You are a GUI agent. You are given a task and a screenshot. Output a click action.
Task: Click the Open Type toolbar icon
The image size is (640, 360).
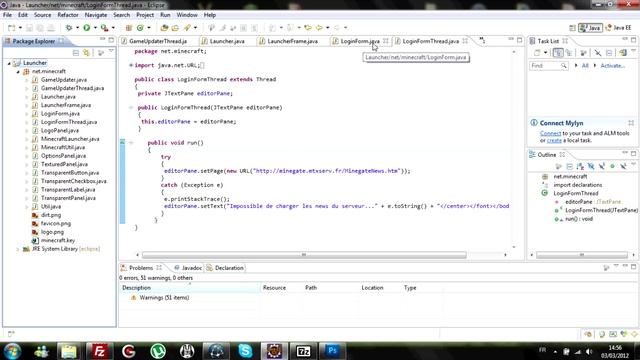click(x=164, y=28)
